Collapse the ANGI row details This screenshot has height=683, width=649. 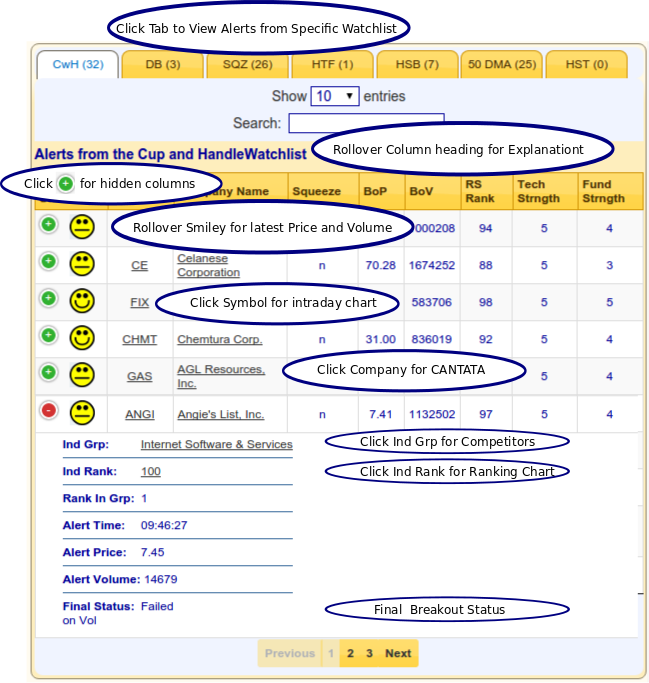pos(49,410)
